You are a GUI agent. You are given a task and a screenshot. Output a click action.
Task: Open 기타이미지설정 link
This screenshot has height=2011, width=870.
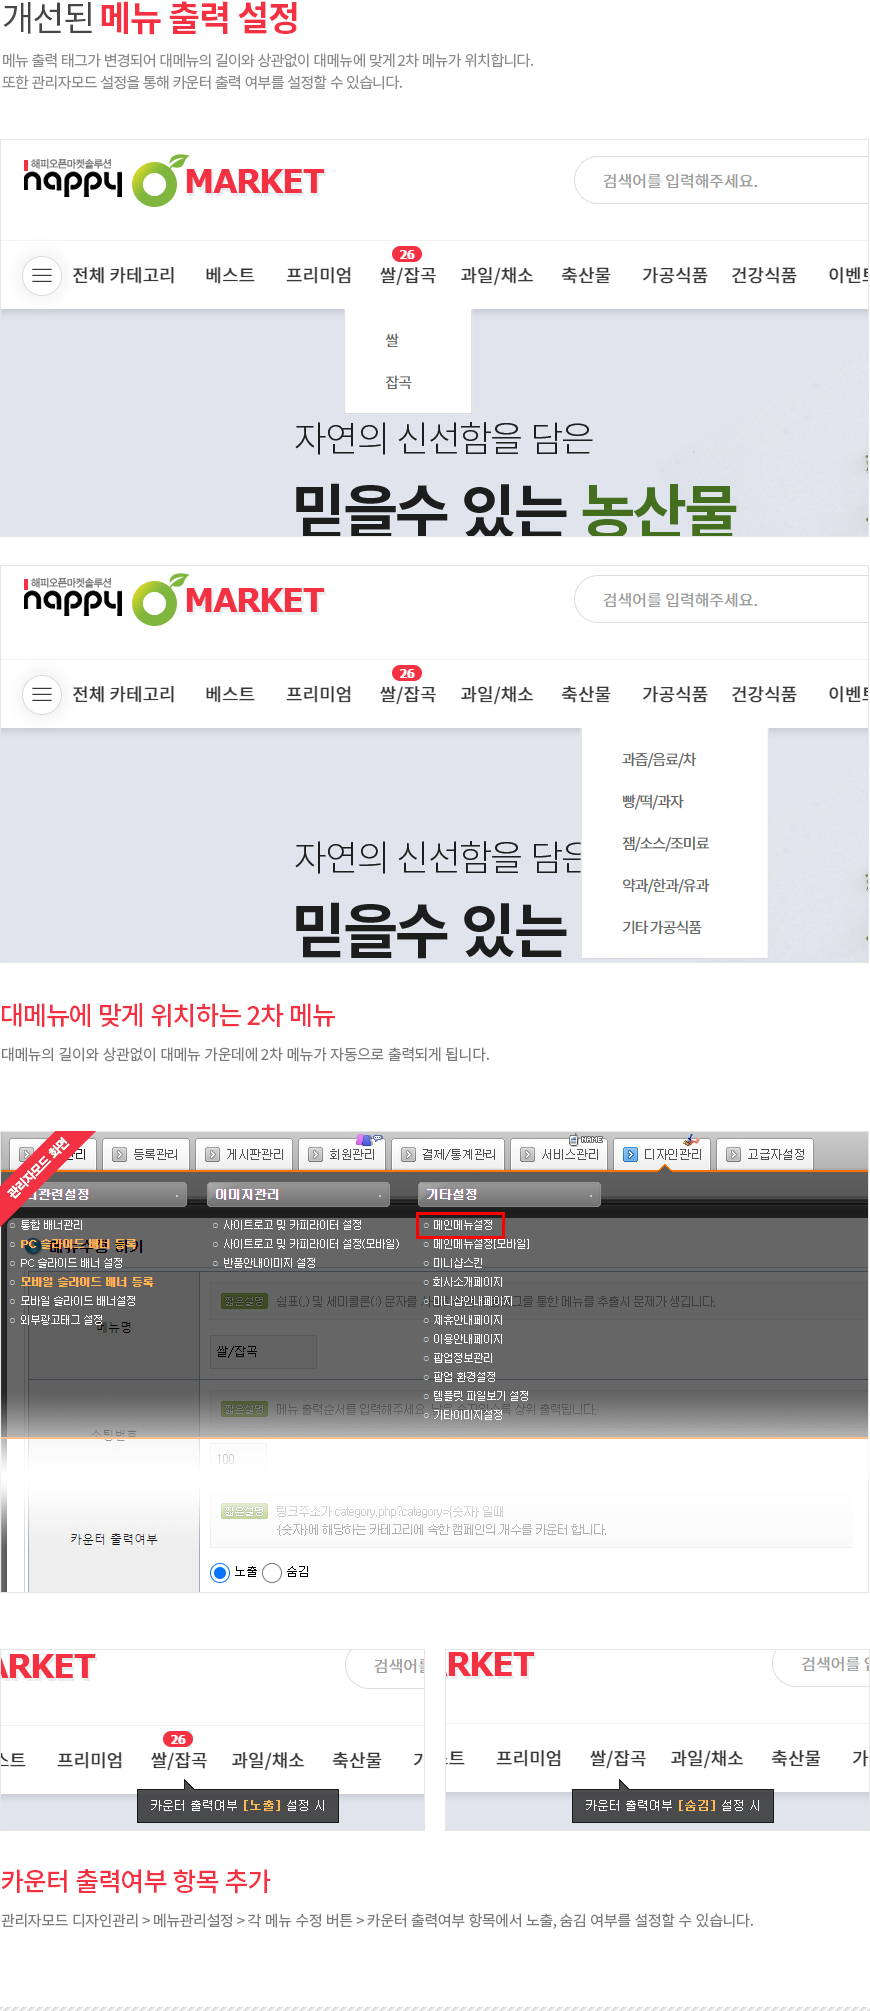[467, 1415]
